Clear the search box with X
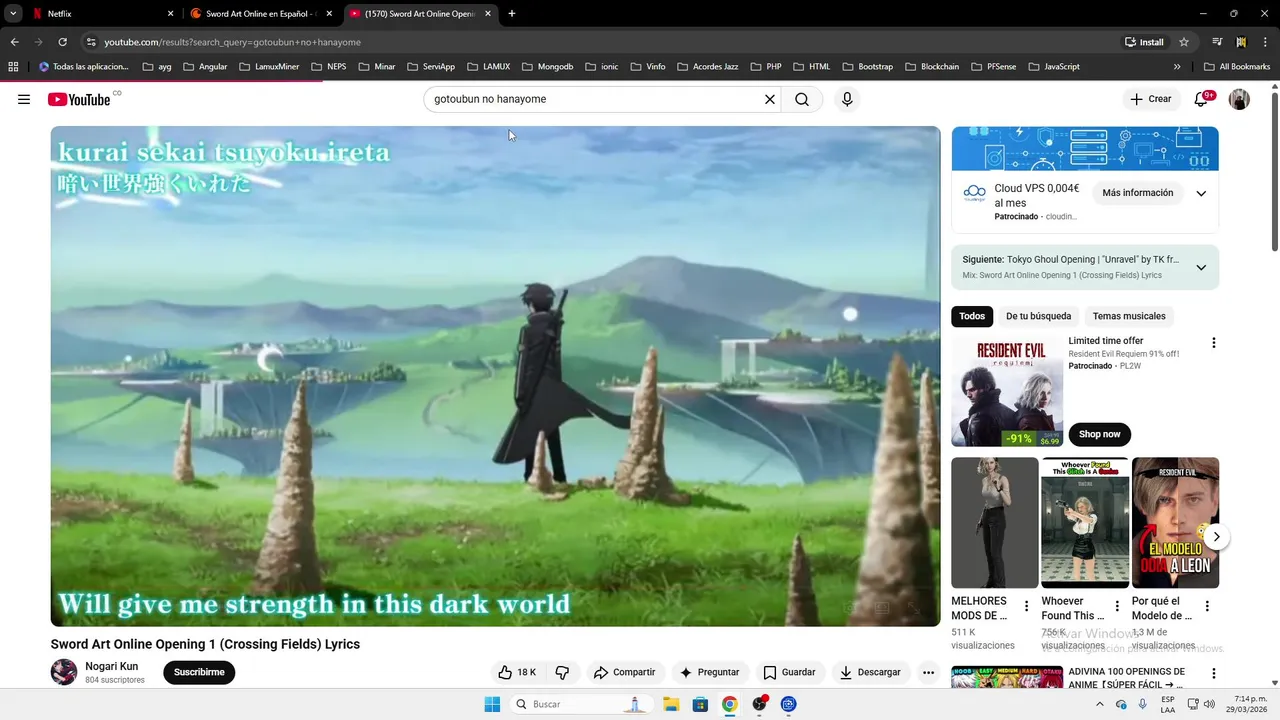1280x720 pixels. pyautogui.click(x=770, y=99)
